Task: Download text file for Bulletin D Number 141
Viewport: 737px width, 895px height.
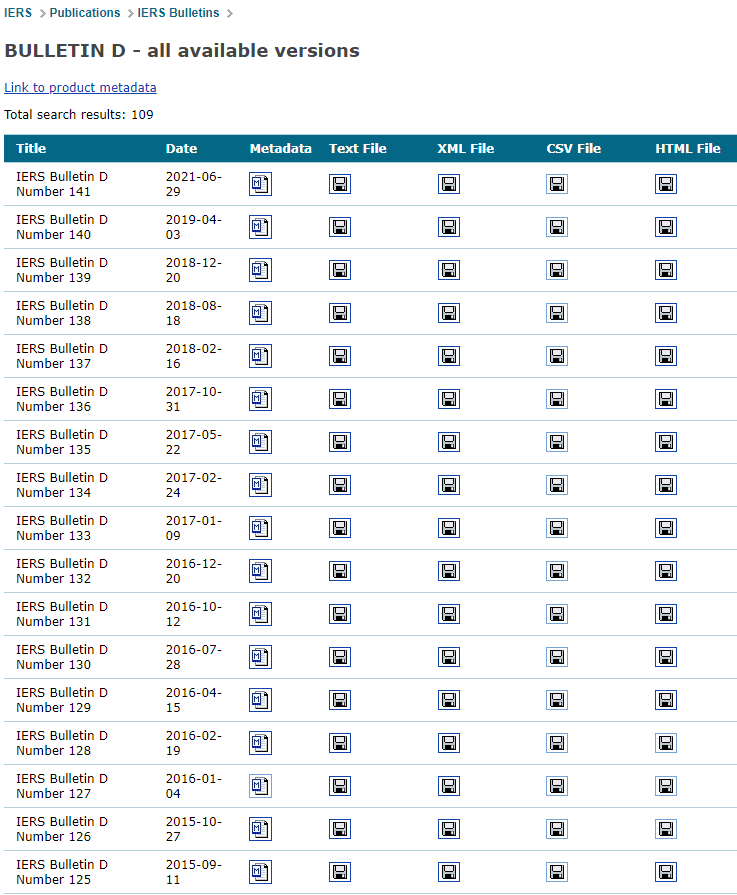Action: tap(340, 184)
